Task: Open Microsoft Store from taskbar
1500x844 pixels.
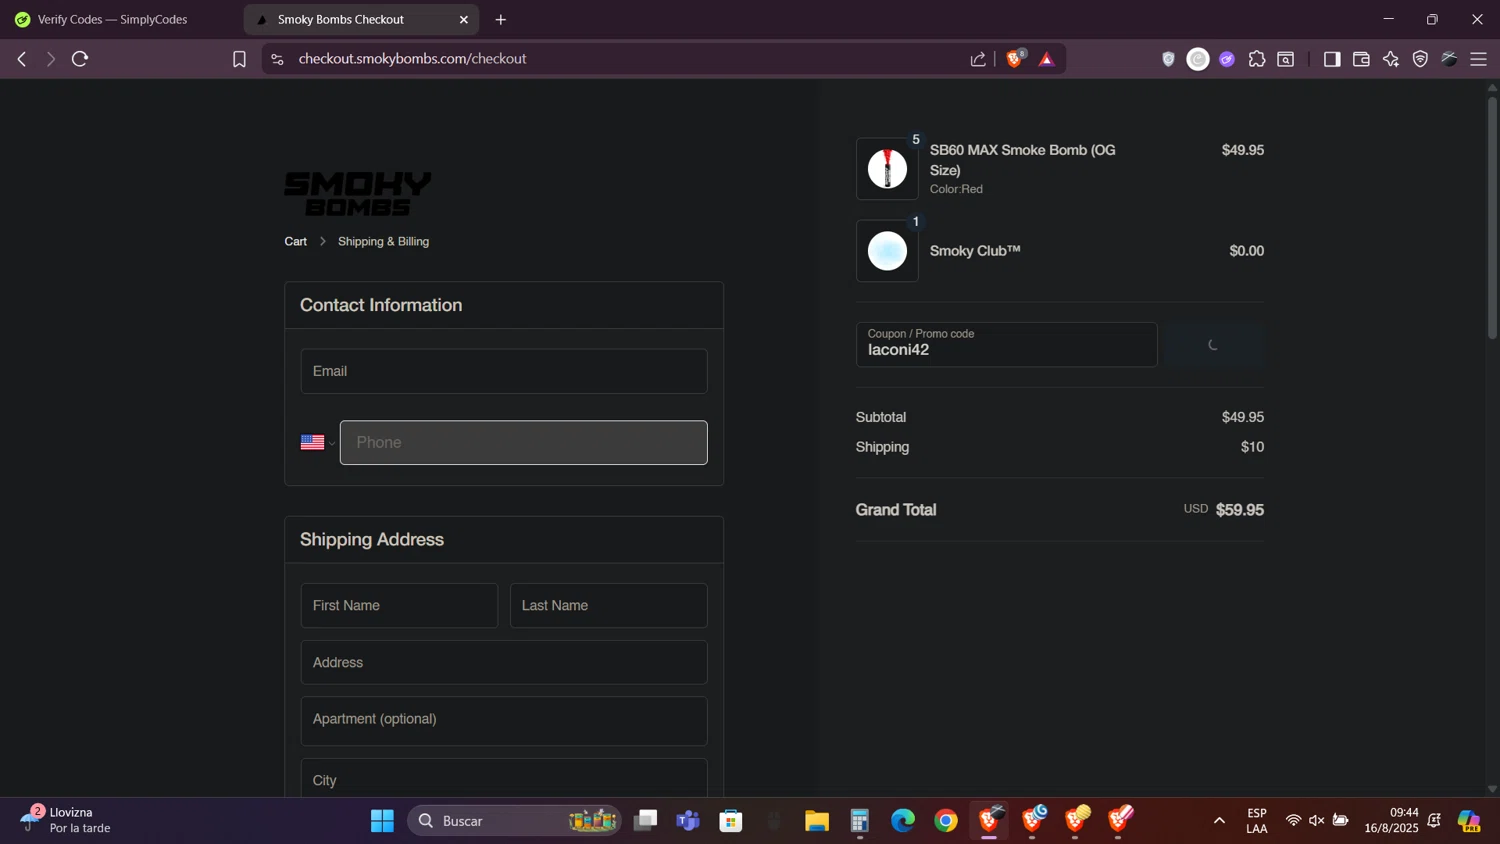Action: point(731,821)
